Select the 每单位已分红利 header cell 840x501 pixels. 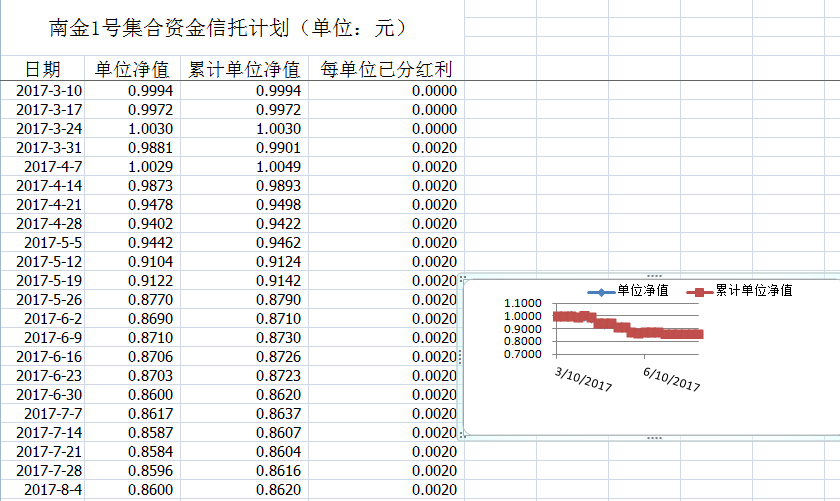click(x=385, y=69)
